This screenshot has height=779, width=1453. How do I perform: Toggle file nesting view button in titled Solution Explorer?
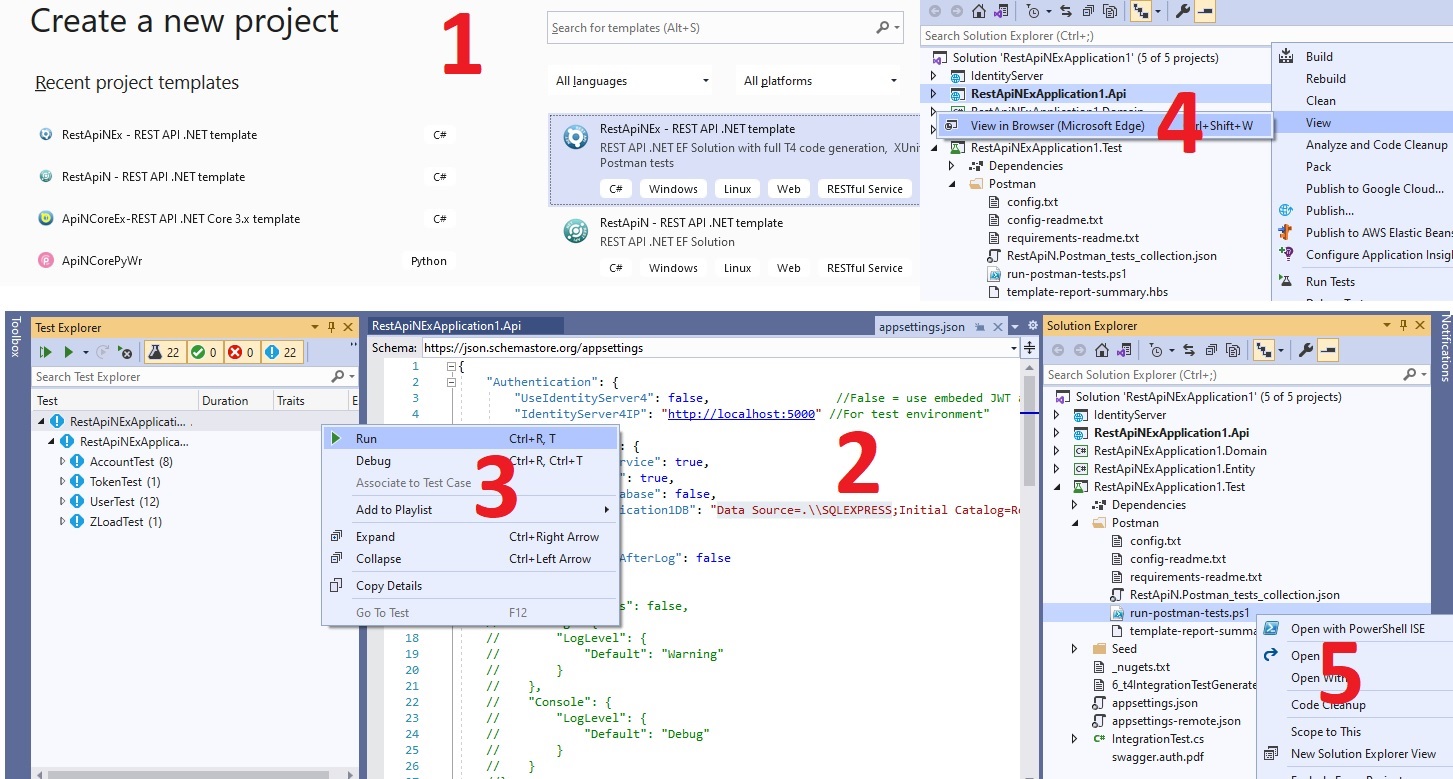1264,350
